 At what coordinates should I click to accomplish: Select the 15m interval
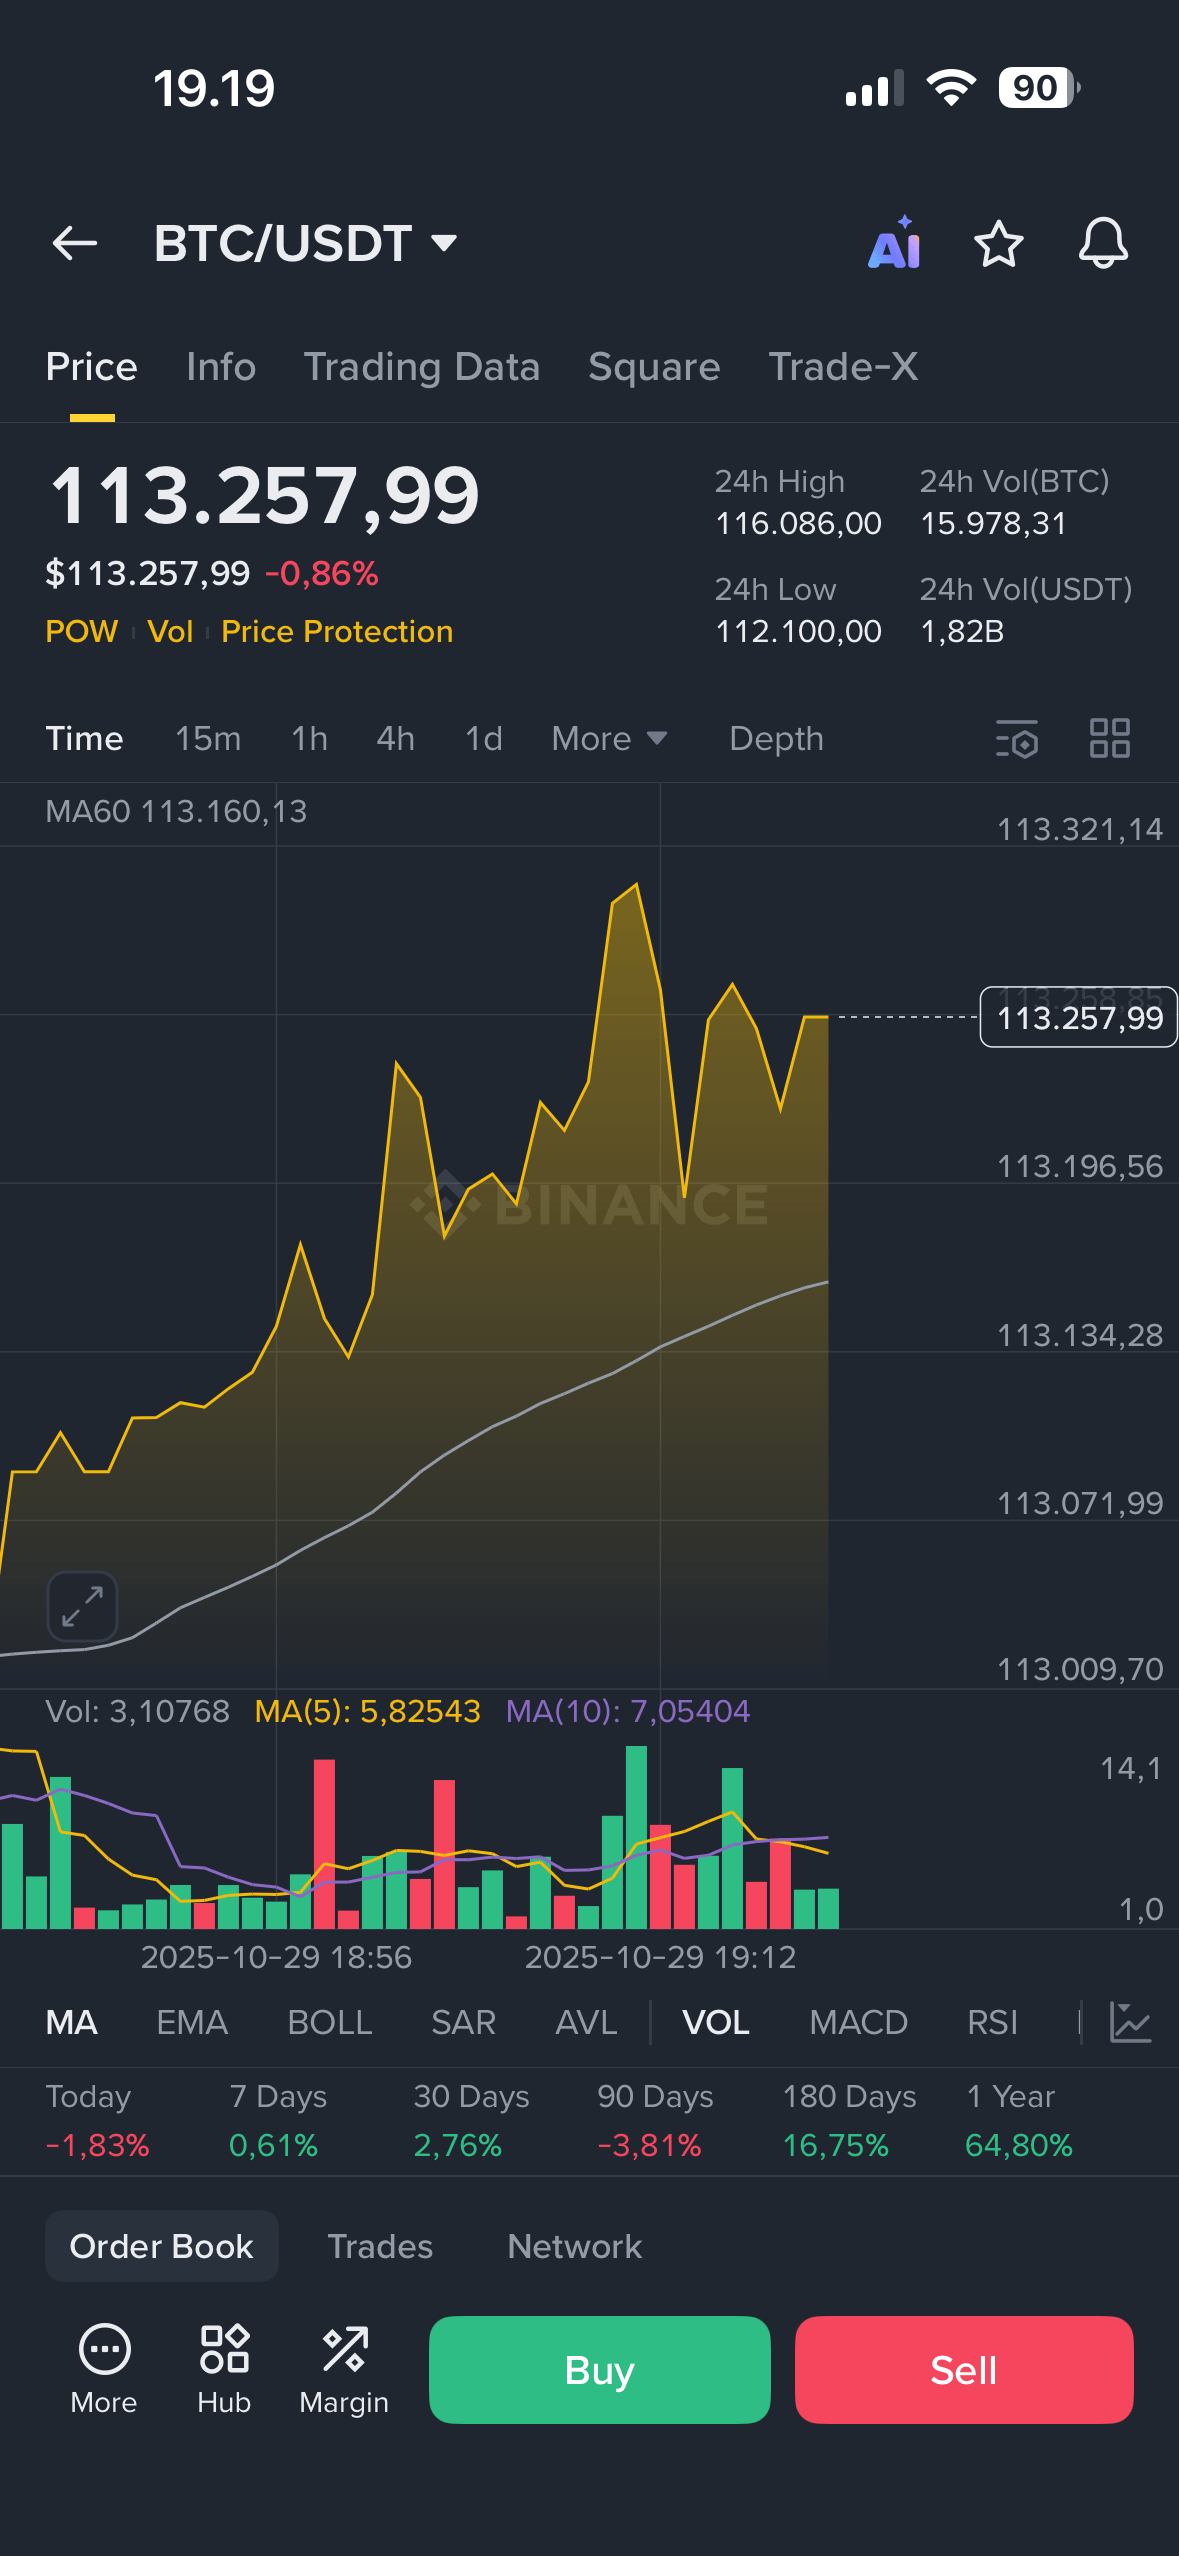[x=208, y=739]
